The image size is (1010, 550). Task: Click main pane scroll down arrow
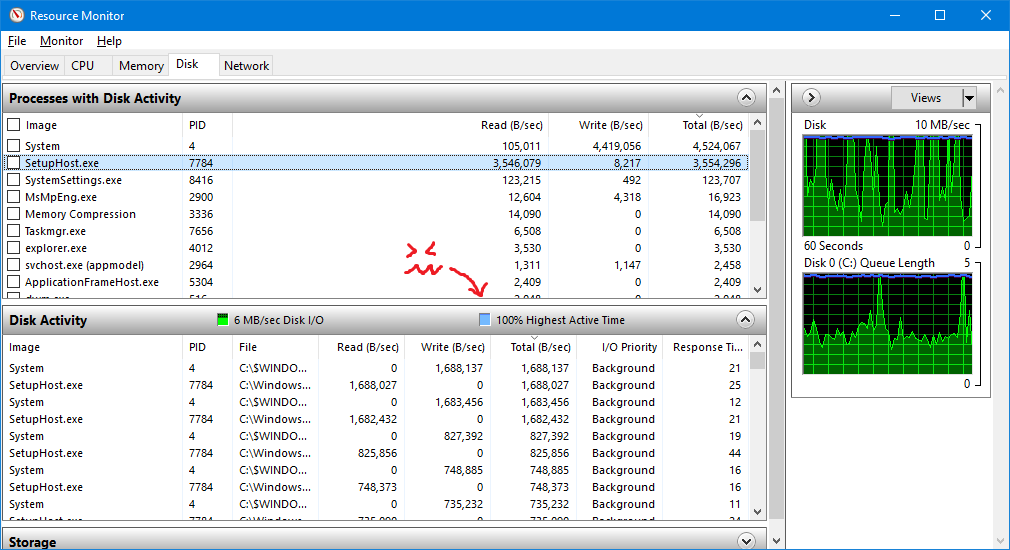click(x=776, y=540)
